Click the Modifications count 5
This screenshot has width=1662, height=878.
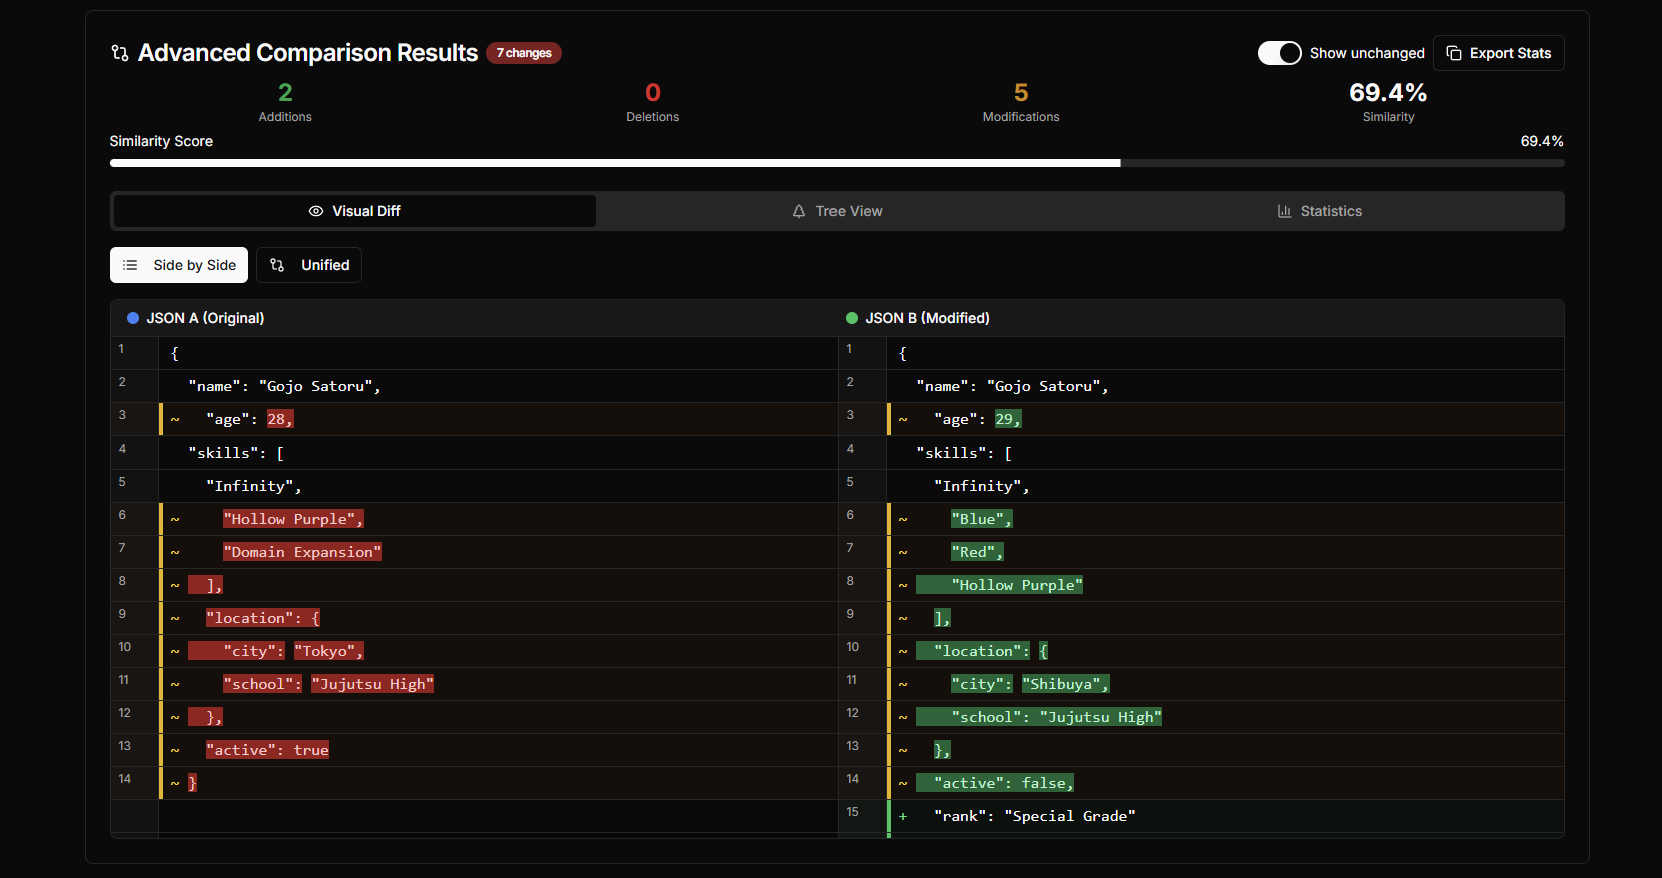(1021, 93)
